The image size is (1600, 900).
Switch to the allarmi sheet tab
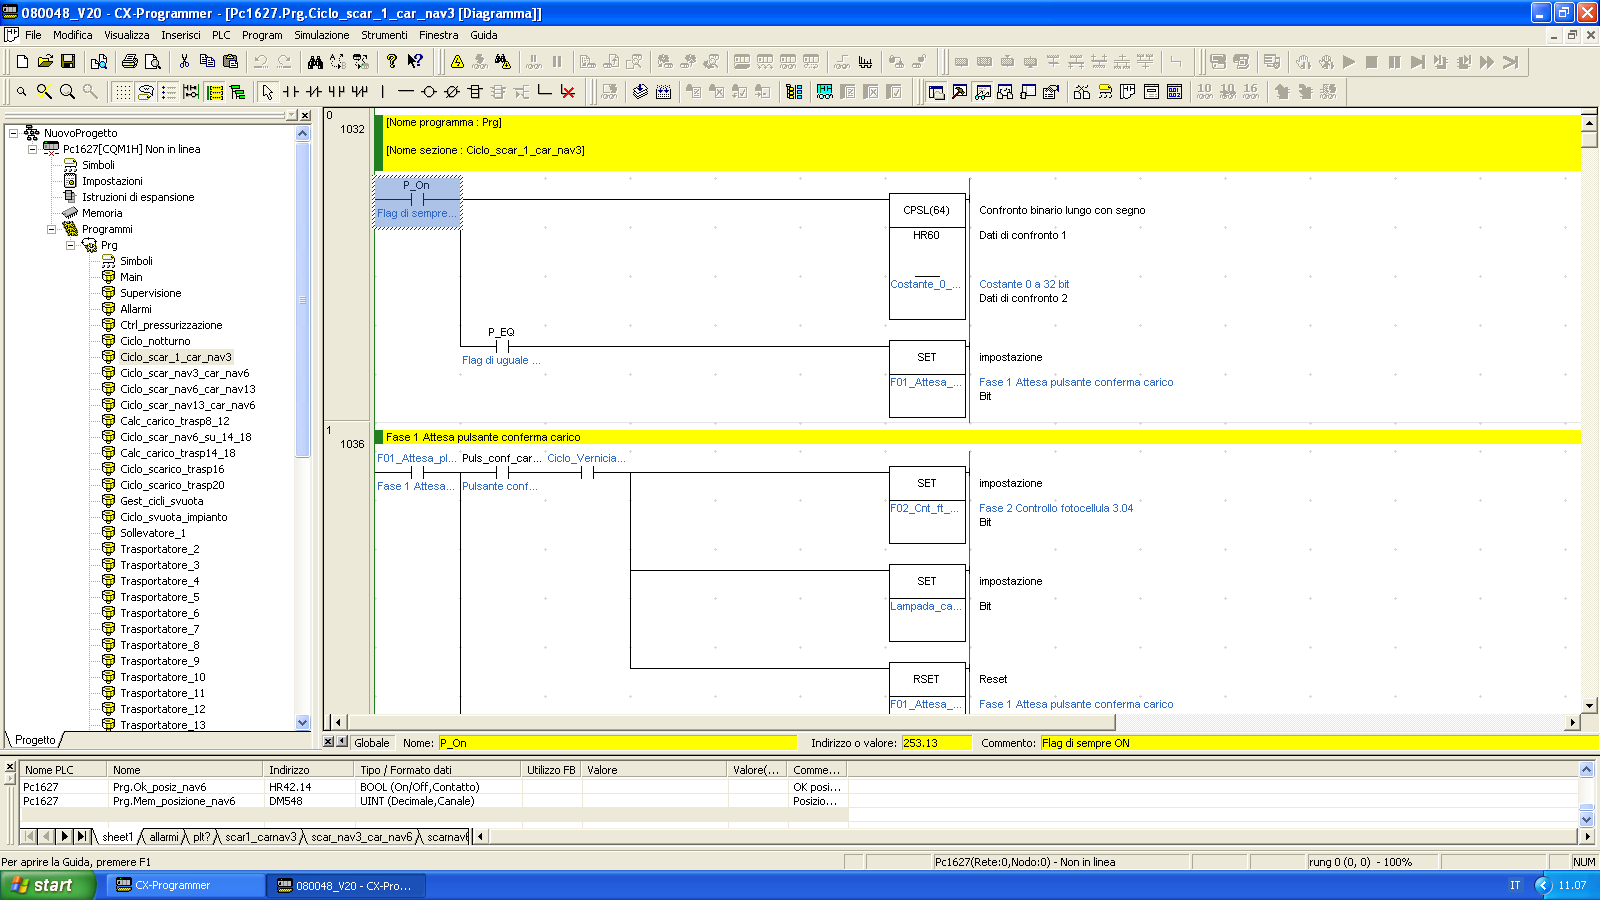(164, 837)
